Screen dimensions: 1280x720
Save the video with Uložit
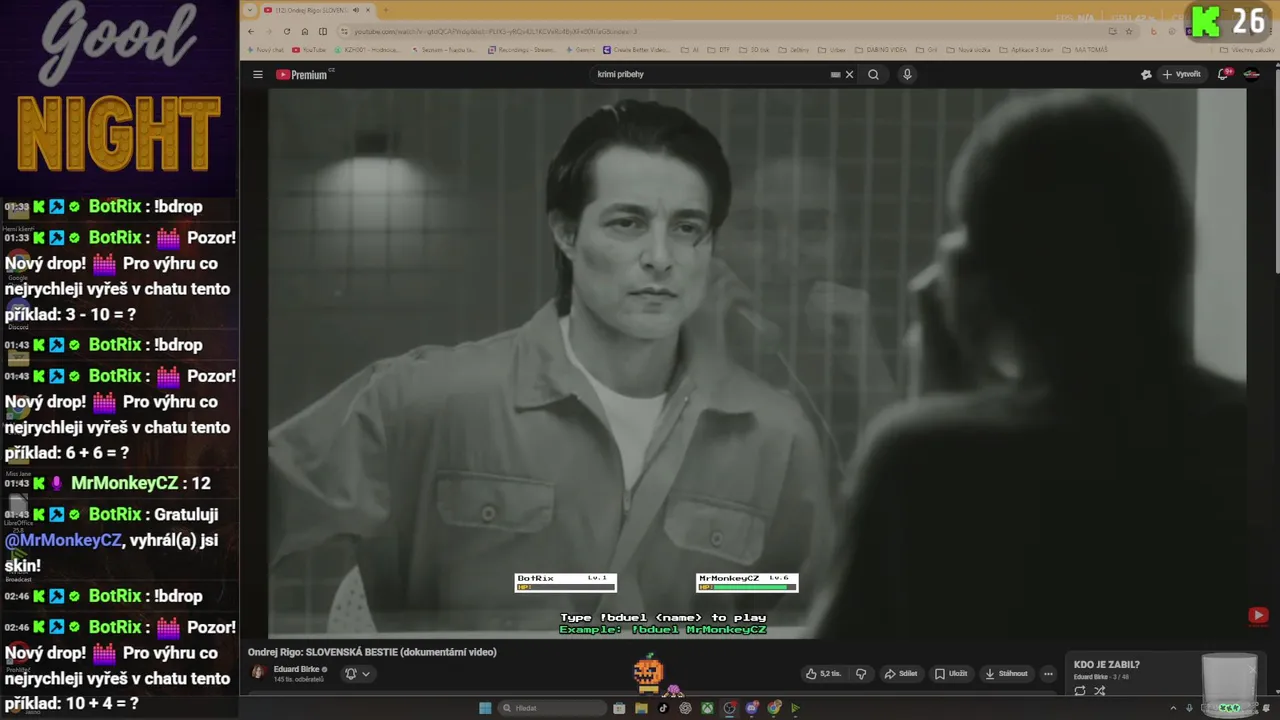(951, 674)
